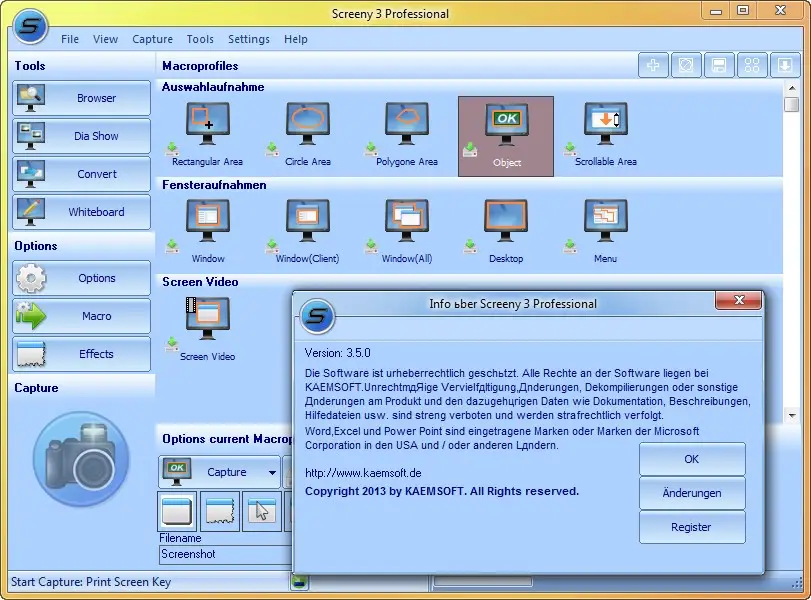
Task: Close the Info über Screeny dialog
Action: tap(739, 300)
